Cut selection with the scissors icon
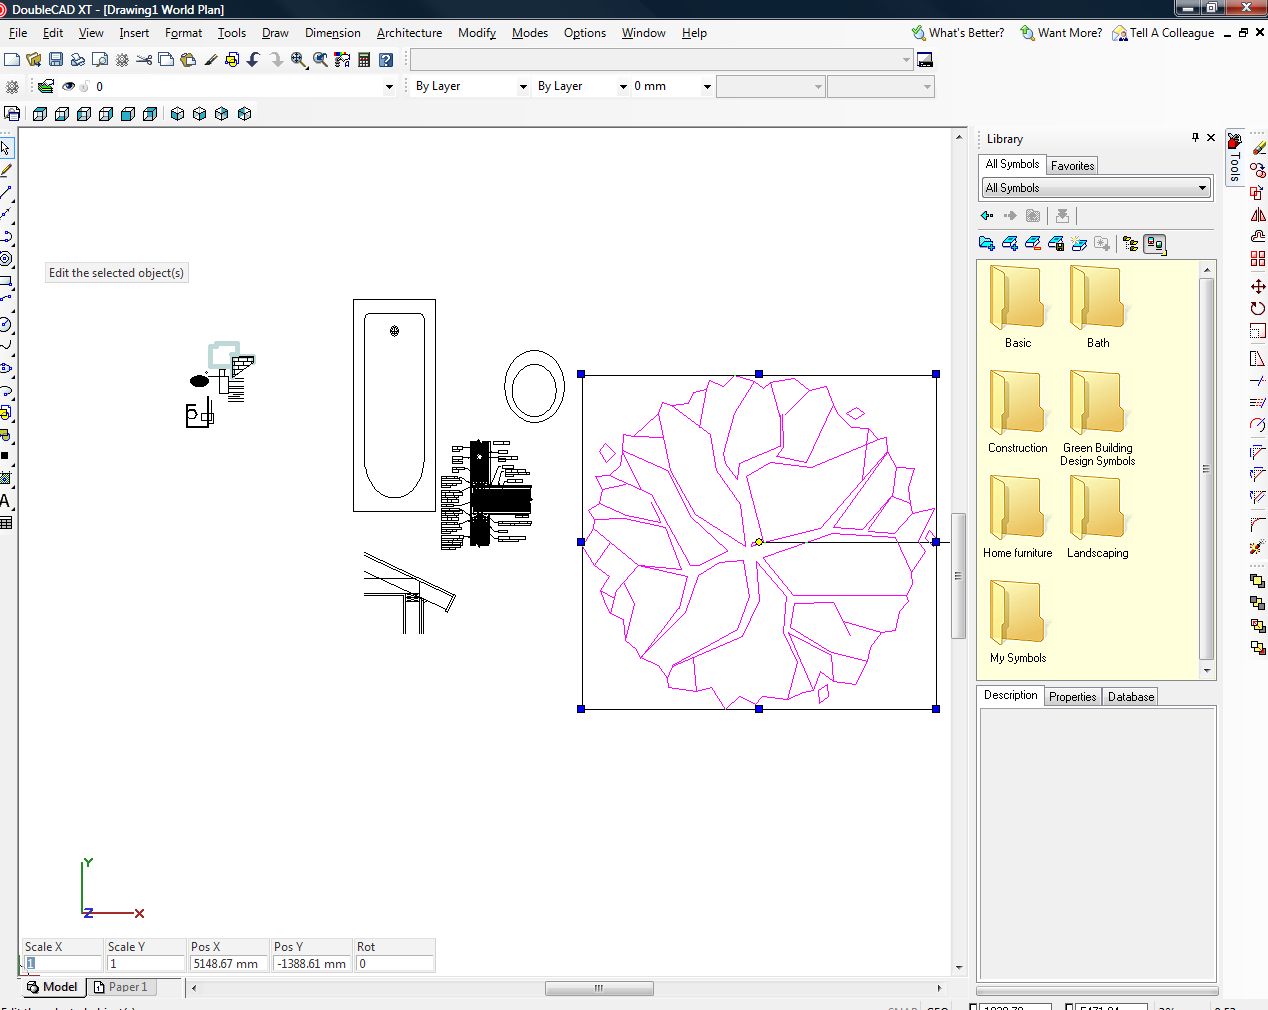The height and width of the screenshot is (1010, 1268). (144, 60)
